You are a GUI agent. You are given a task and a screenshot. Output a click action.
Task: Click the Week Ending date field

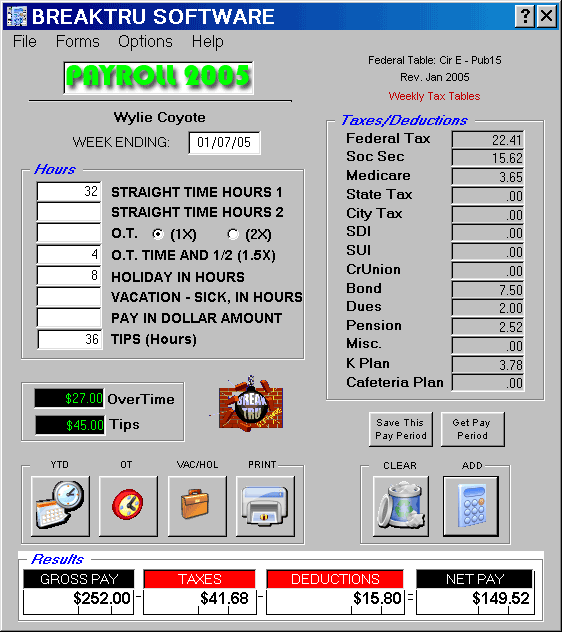(224, 143)
